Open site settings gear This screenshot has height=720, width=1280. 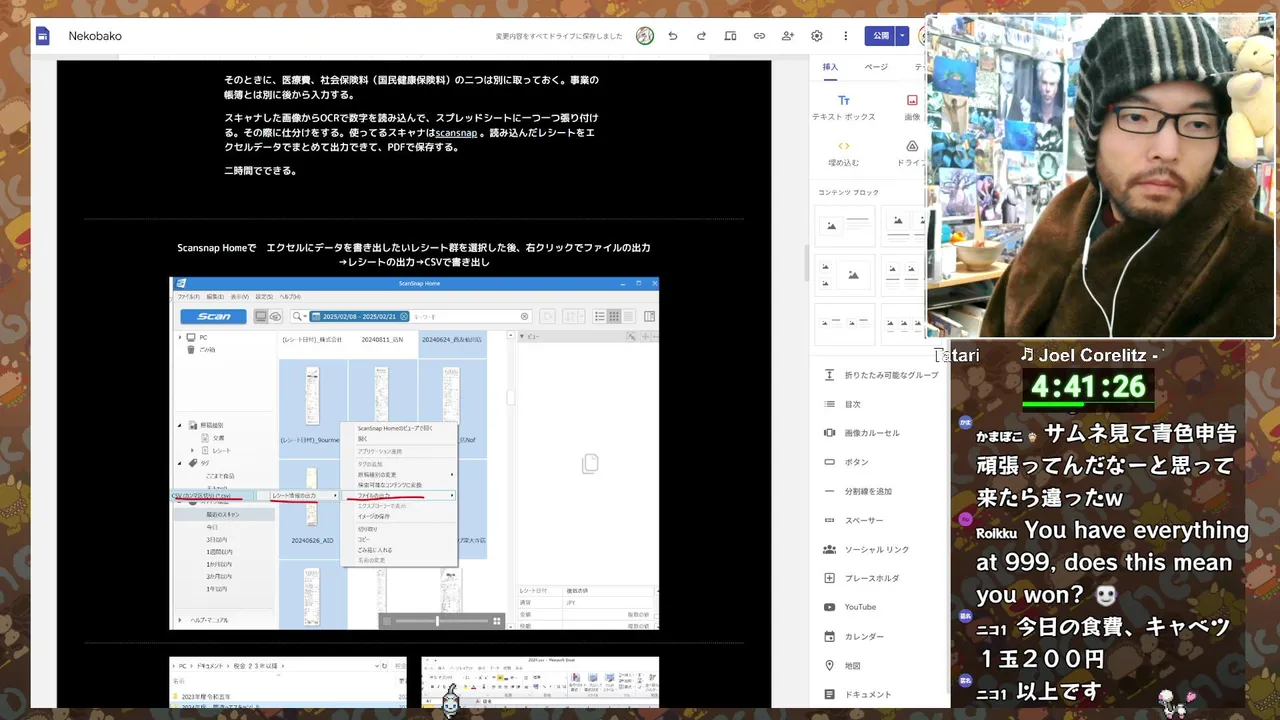click(817, 36)
